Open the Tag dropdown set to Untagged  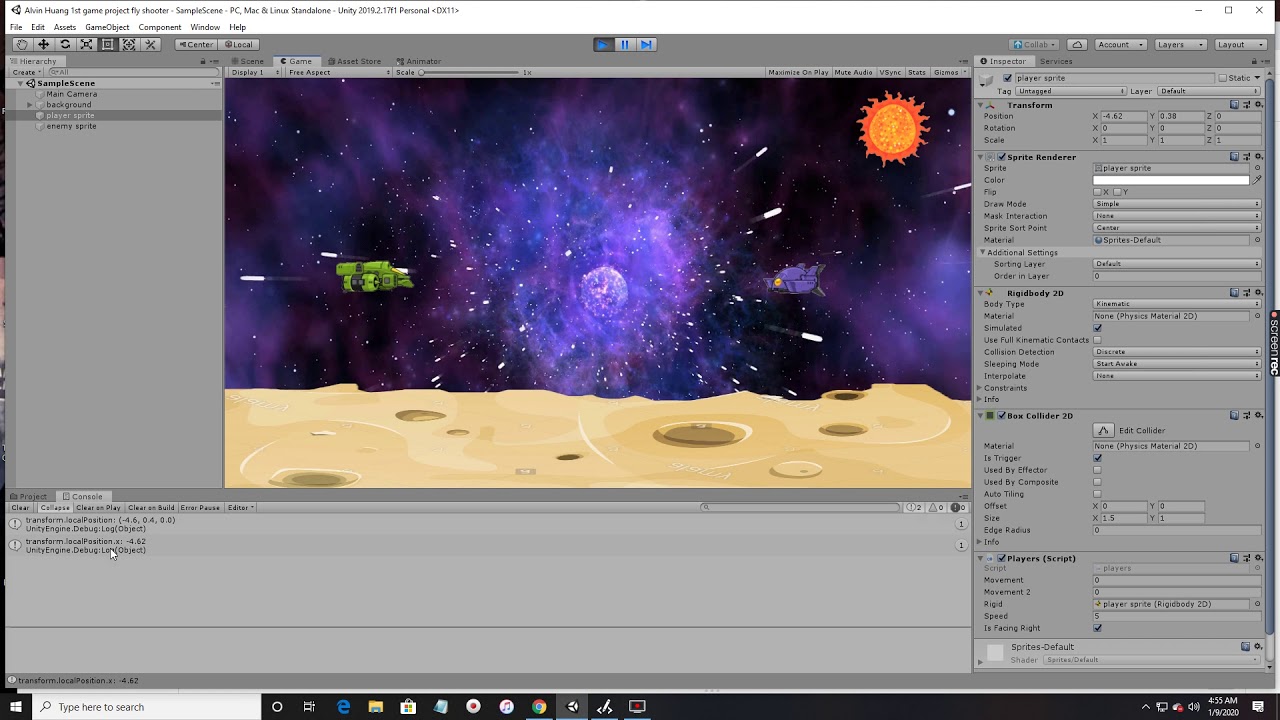coord(1071,91)
